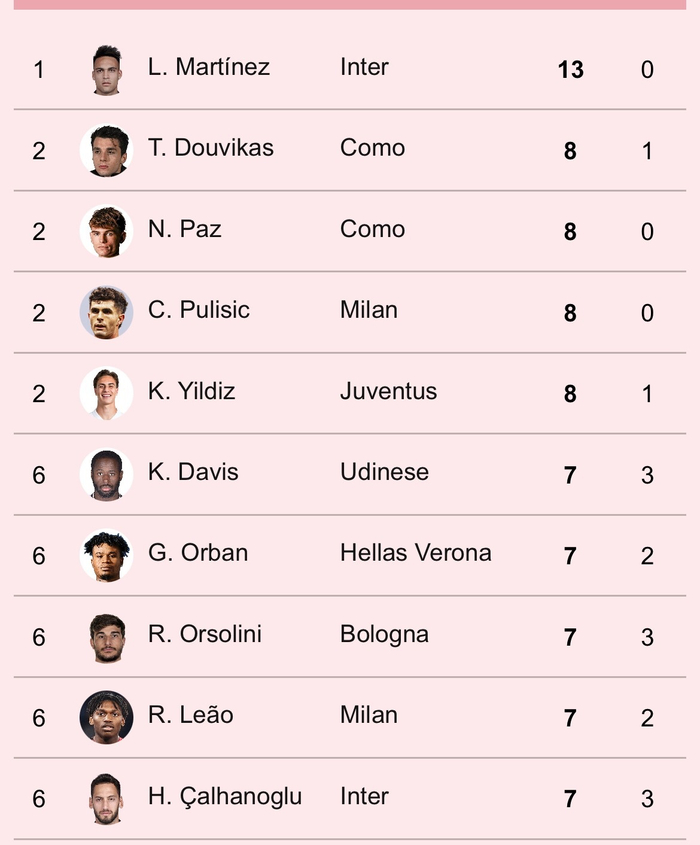Image resolution: width=700 pixels, height=845 pixels.
Task: Open H. Çalhanoglu's player photo
Action: (x=106, y=798)
